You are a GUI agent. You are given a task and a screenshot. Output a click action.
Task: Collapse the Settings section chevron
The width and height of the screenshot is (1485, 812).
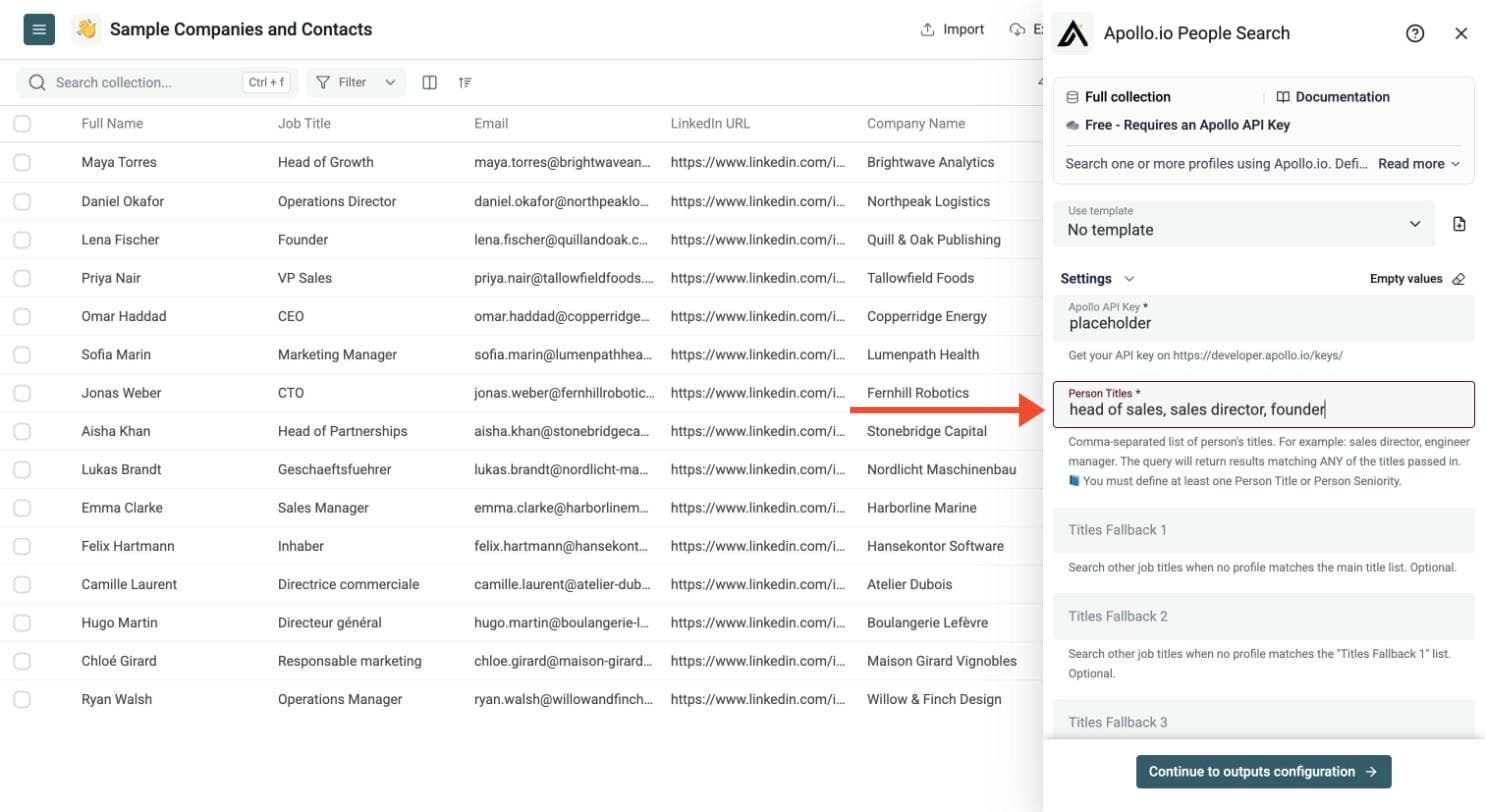point(1129,279)
